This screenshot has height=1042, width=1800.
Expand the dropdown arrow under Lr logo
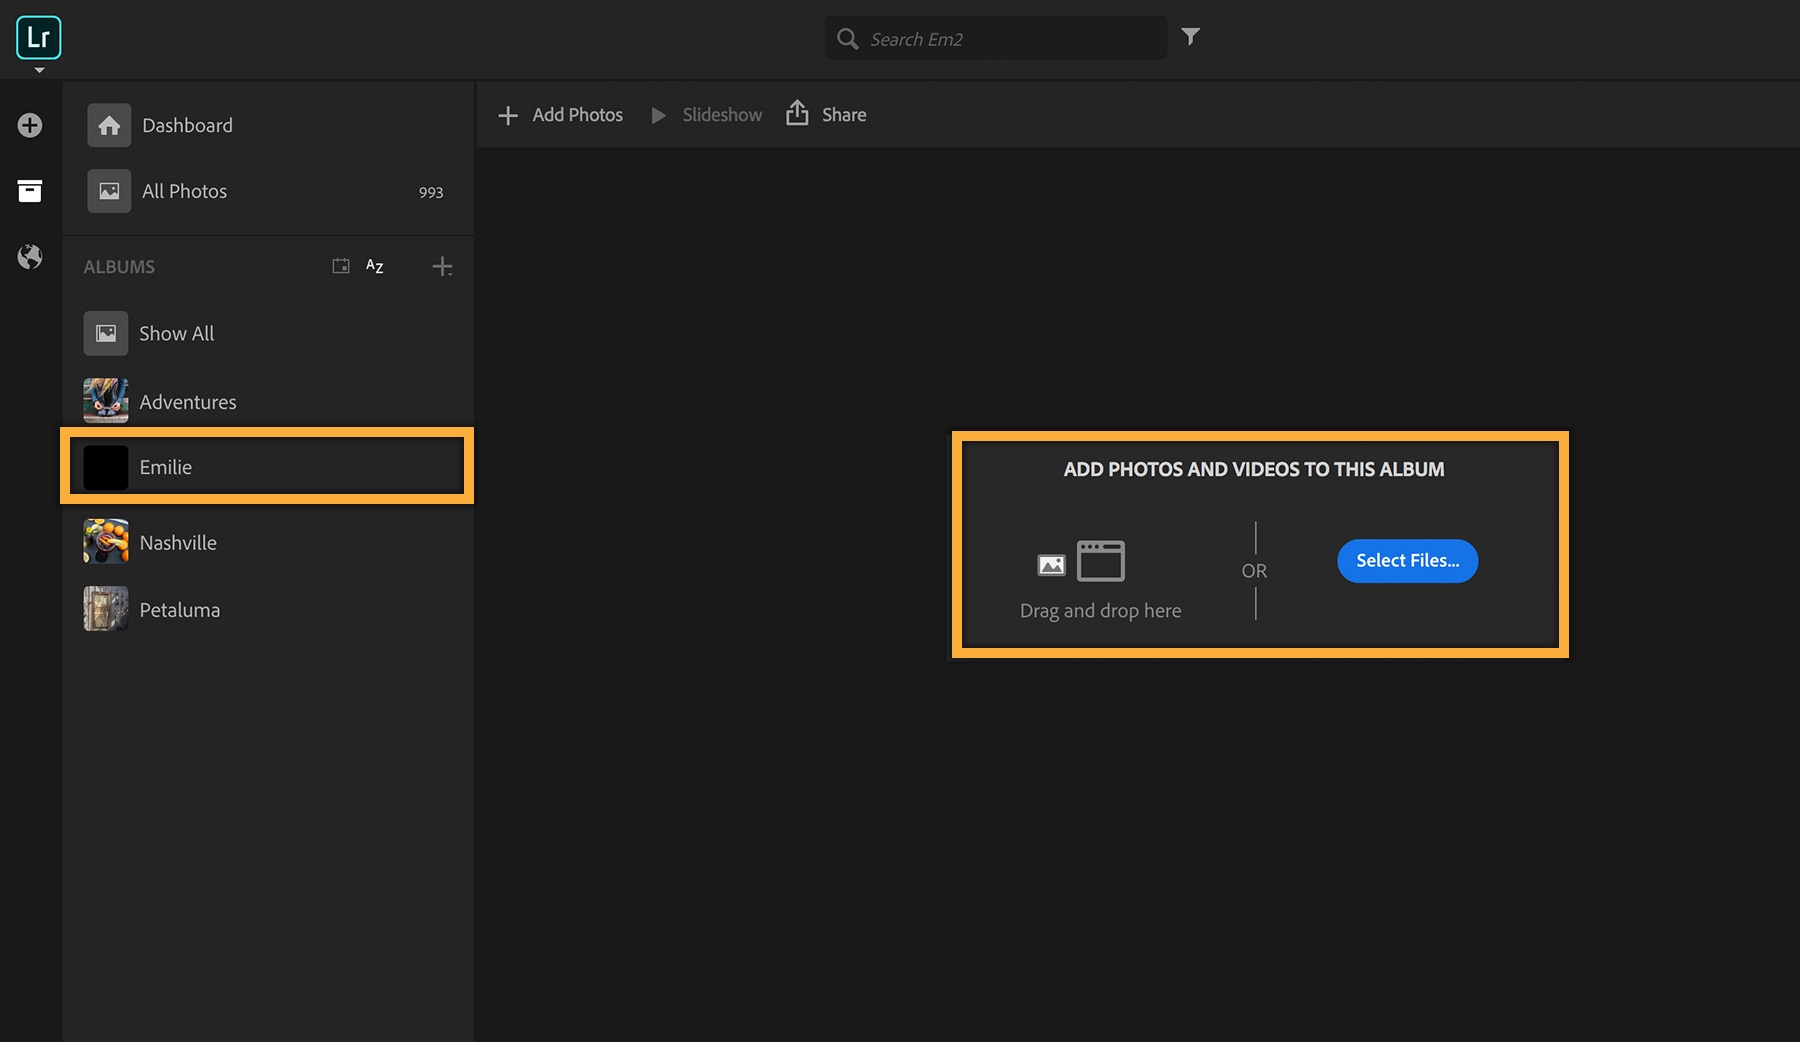(39, 70)
